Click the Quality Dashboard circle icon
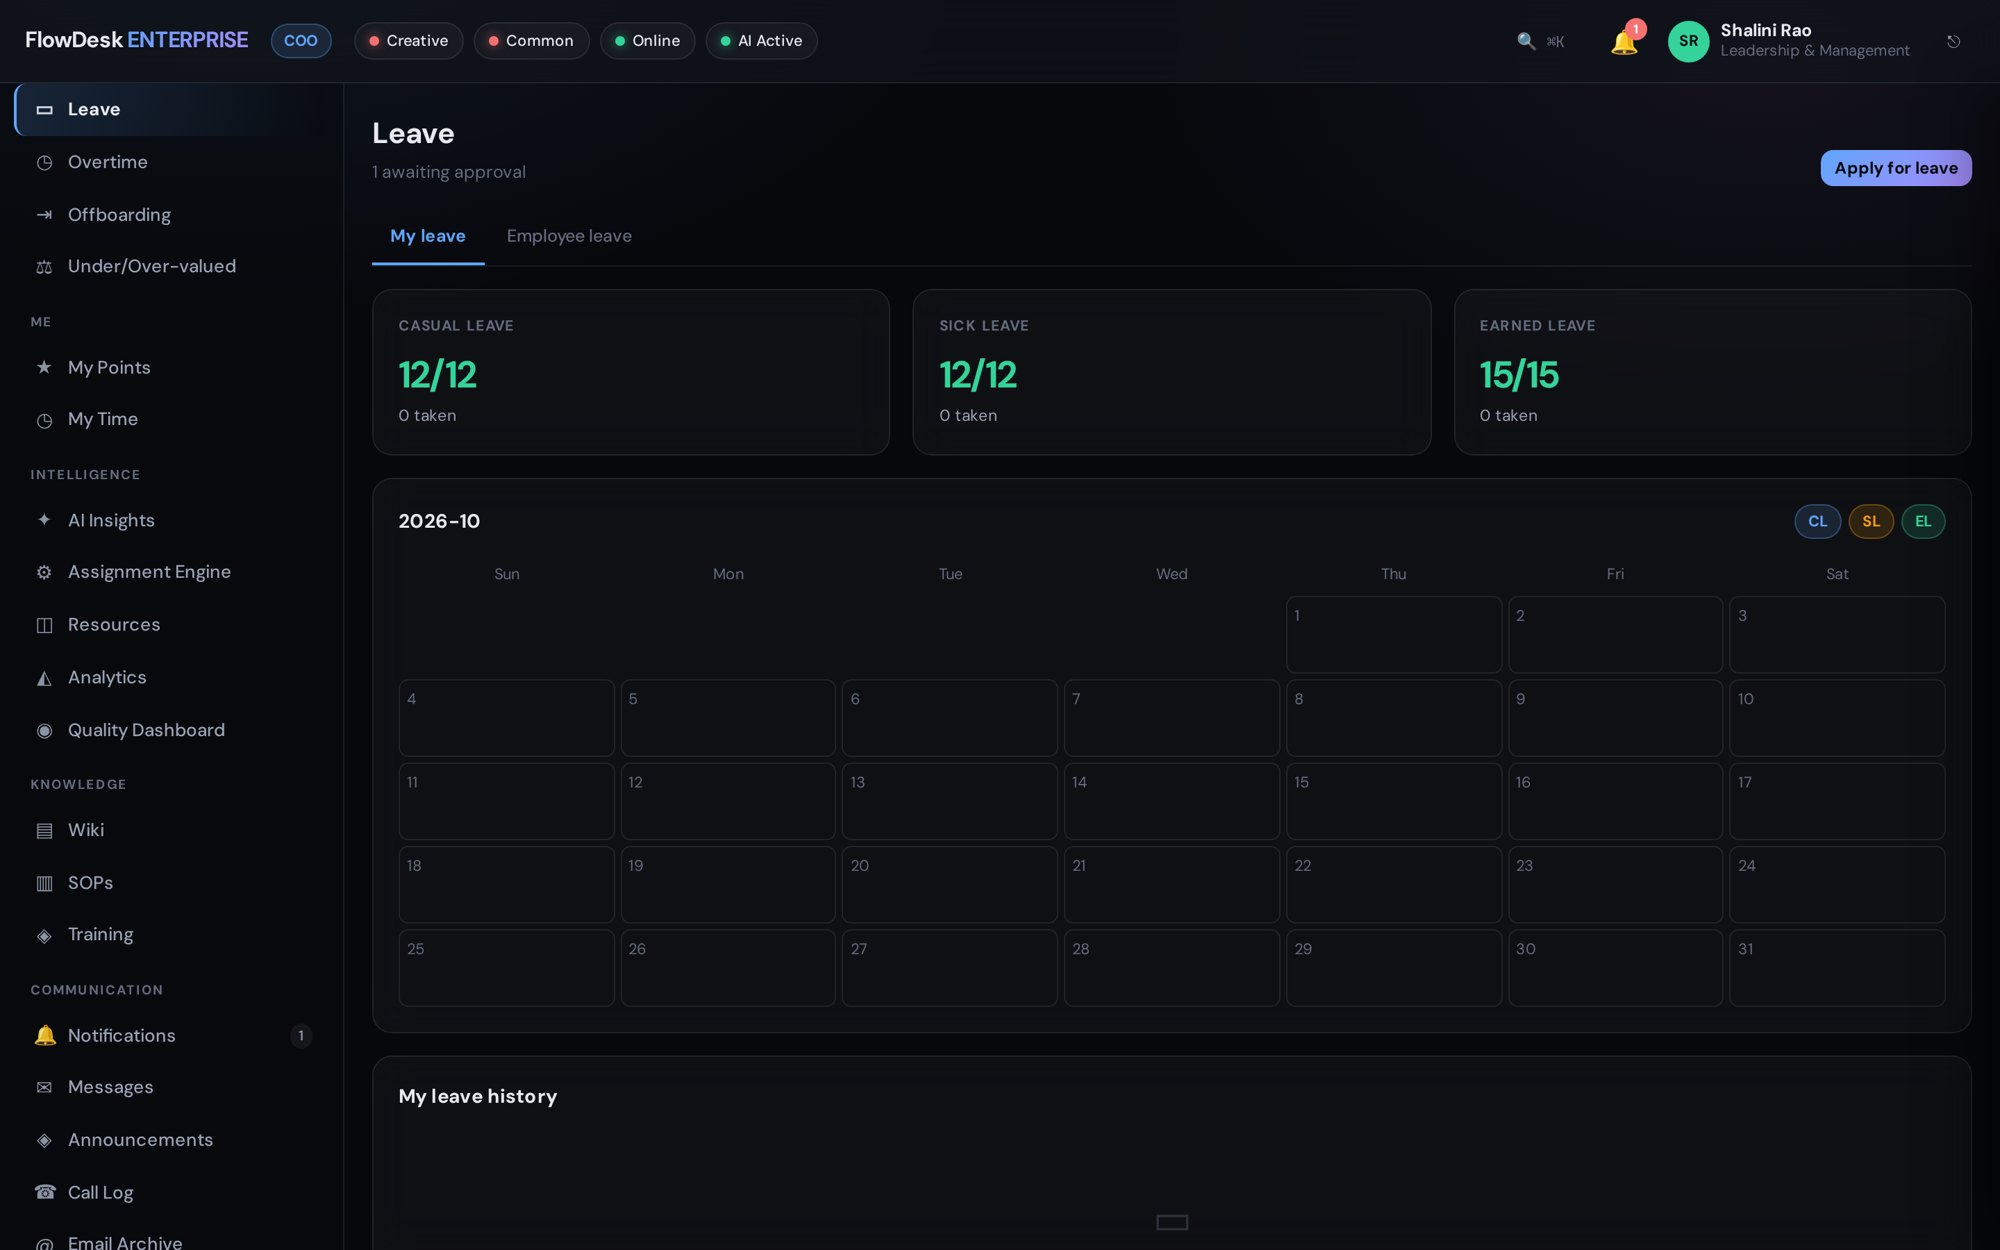 [44, 731]
